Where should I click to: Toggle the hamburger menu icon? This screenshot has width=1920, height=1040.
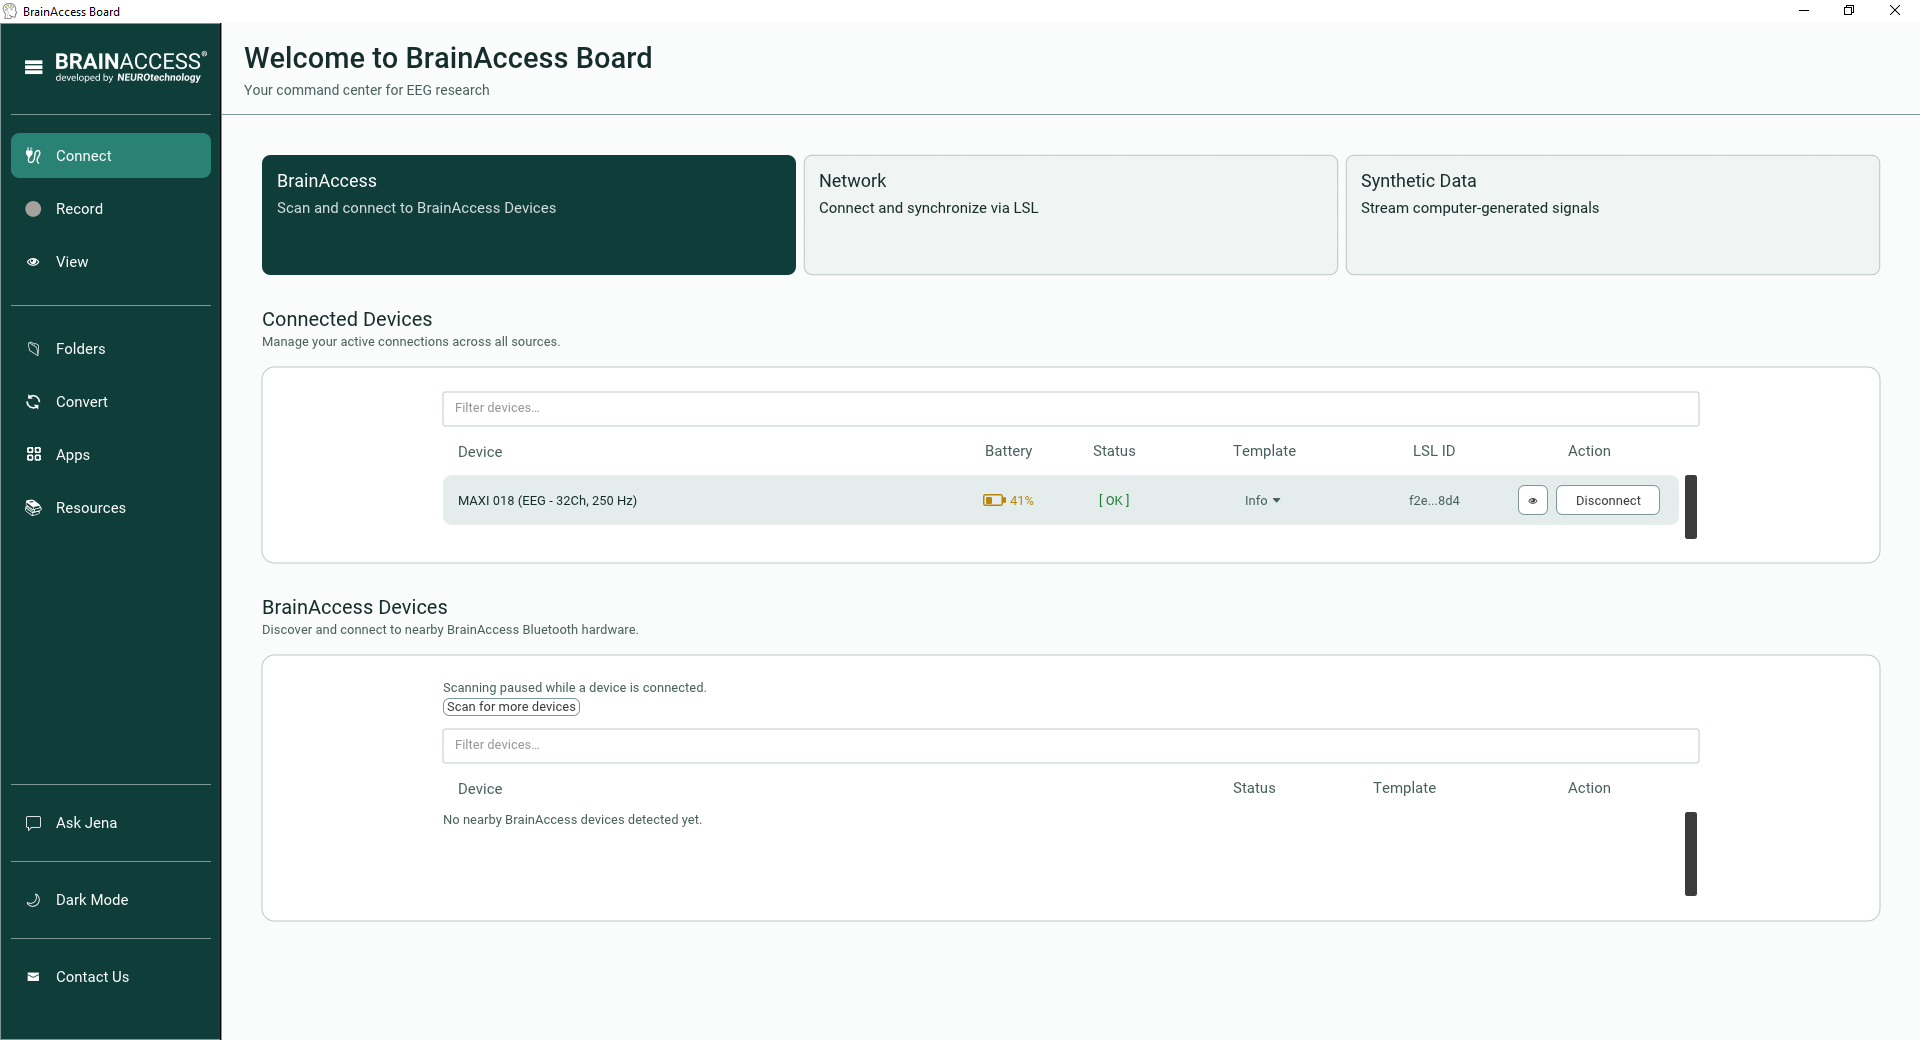click(x=34, y=67)
